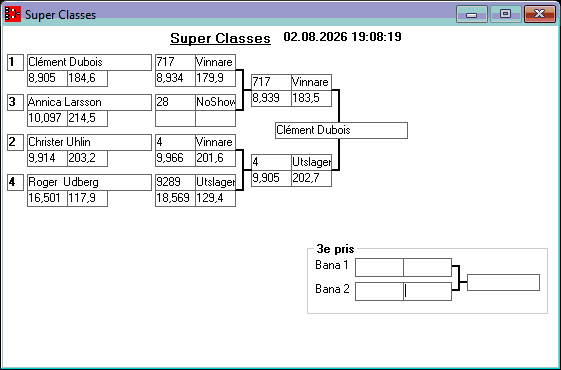Click the Super Classes app icon in title bar
The width and height of the screenshot is (561, 370).
[x=13, y=14]
